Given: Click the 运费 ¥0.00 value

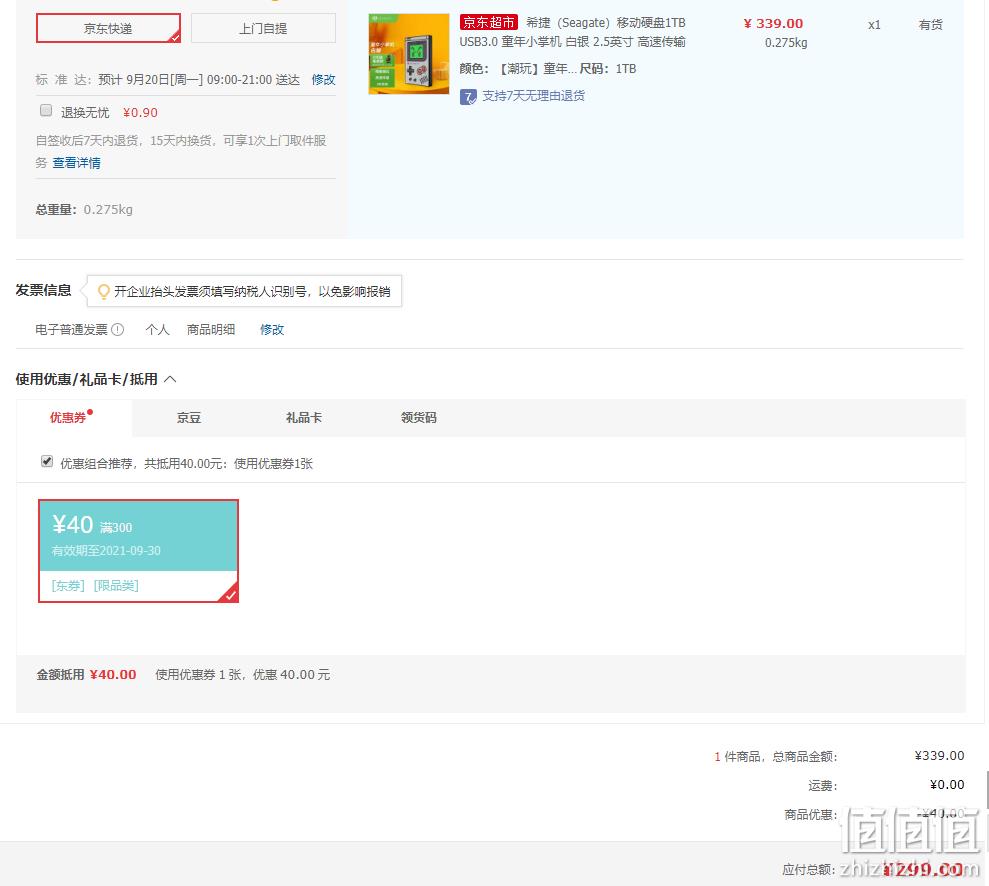Looking at the screenshot, I should [x=947, y=784].
